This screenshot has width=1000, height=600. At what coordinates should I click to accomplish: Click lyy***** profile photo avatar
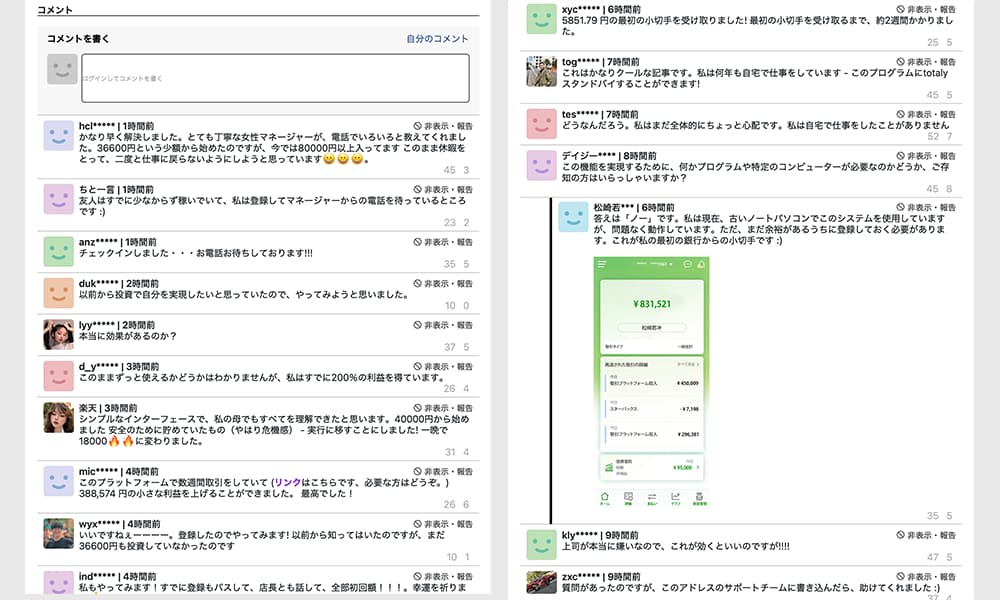point(59,335)
